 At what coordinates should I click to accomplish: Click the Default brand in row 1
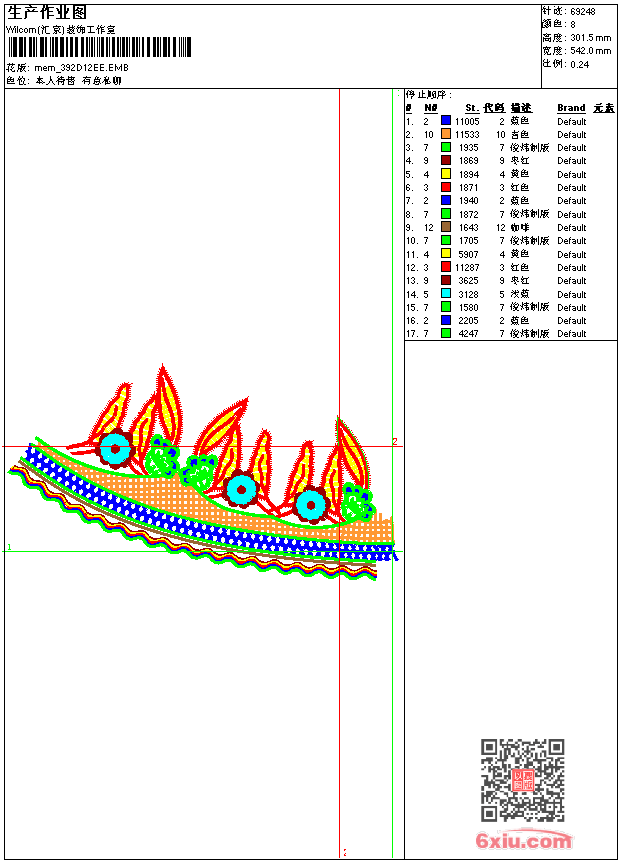[571, 121]
